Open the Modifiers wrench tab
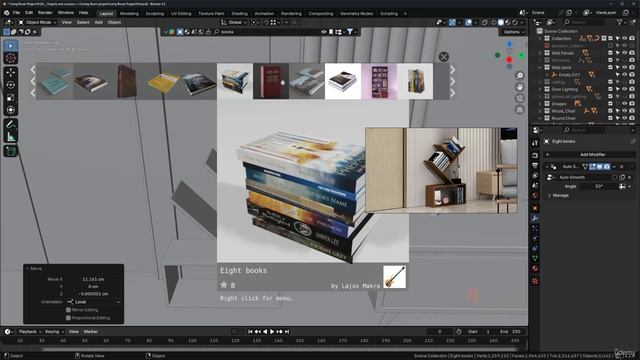Viewport: 640px width, 360px height. [x=535, y=218]
